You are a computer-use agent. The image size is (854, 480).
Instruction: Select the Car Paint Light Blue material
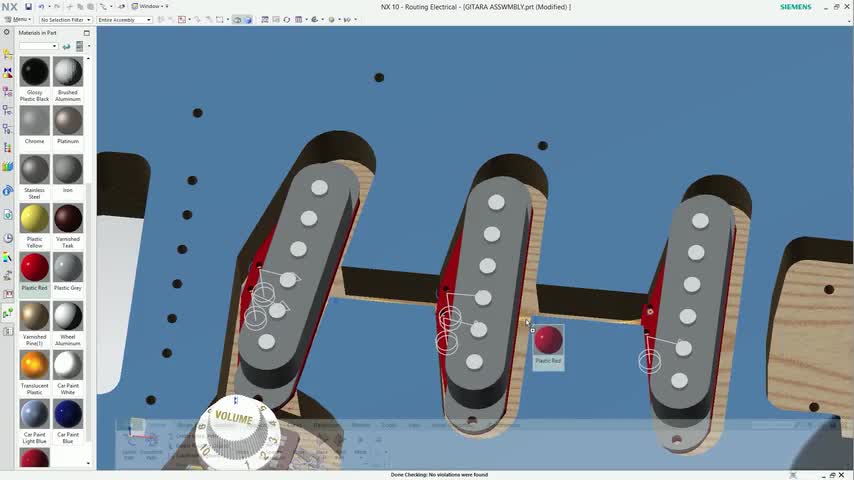pos(34,422)
